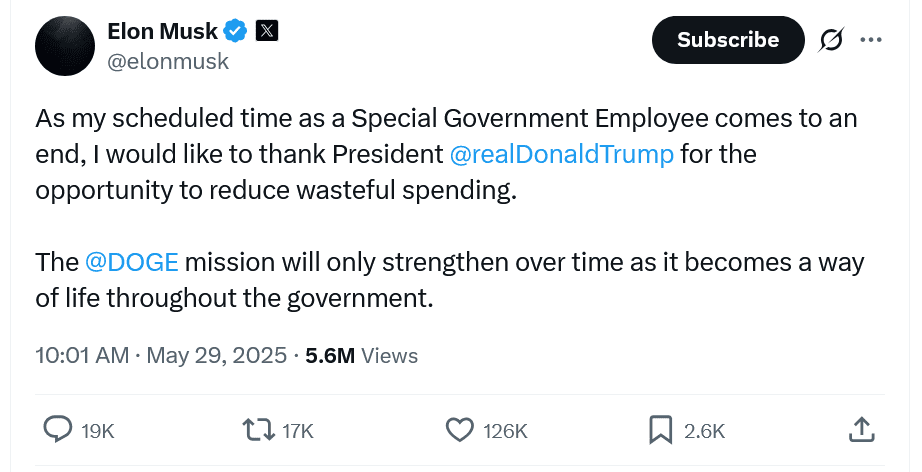Toggle the like heart icon
Screen dimensions: 922x472
[x=459, y=430]
